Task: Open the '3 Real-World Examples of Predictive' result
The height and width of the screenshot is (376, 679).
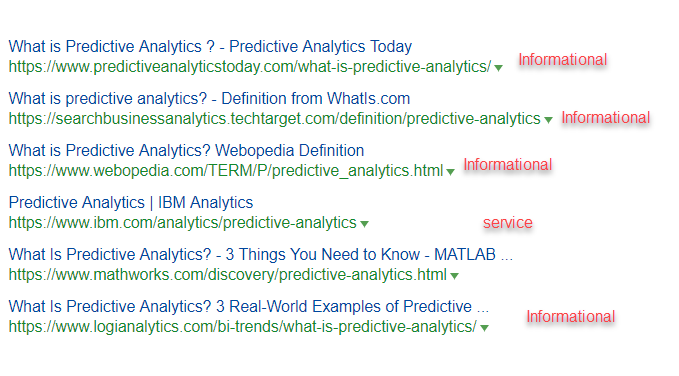Action: point(249,306)
